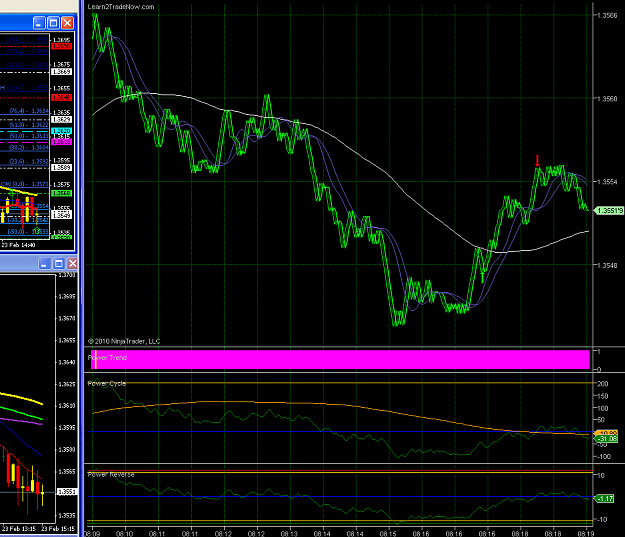
Task: Minimize the lower-left chart window
Action: [44, 264]
